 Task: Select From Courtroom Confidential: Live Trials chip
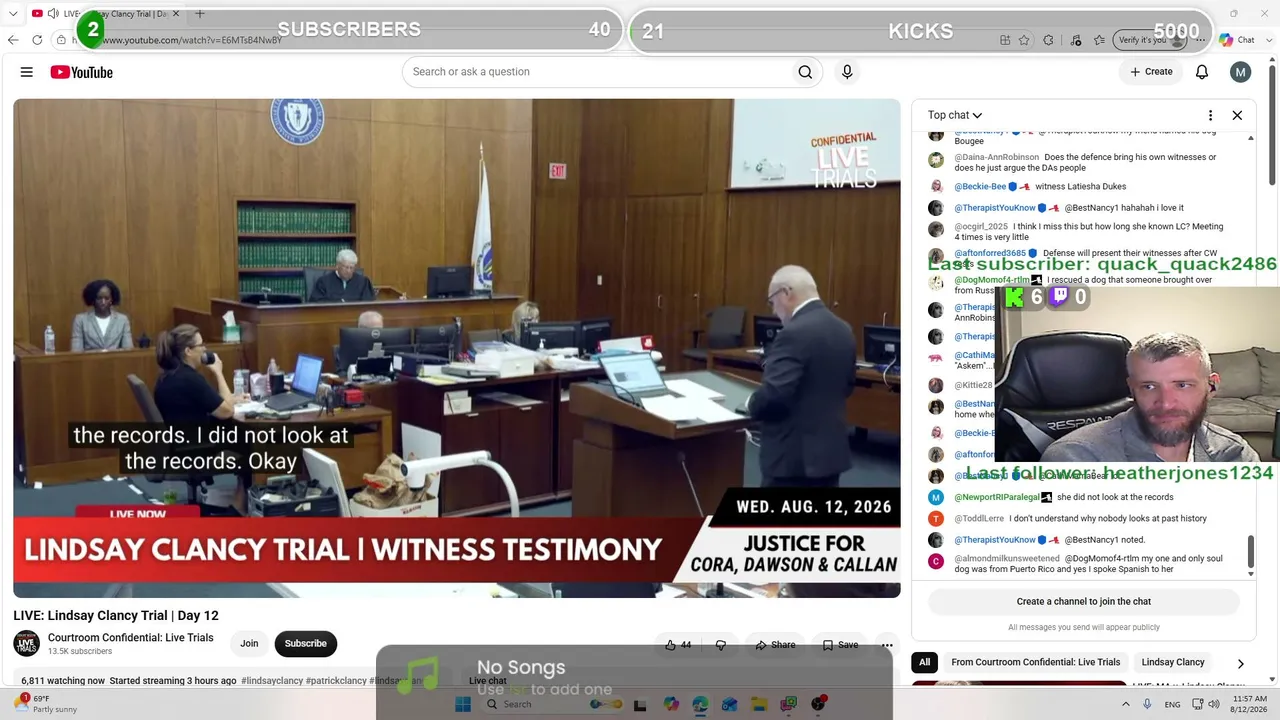[1036, 662]
